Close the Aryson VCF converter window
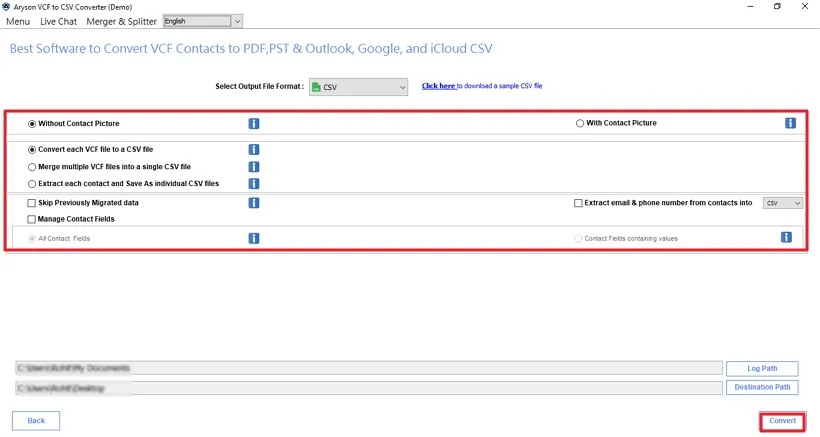Viewport: 820px width, 437px height. [x=805, y=6]
